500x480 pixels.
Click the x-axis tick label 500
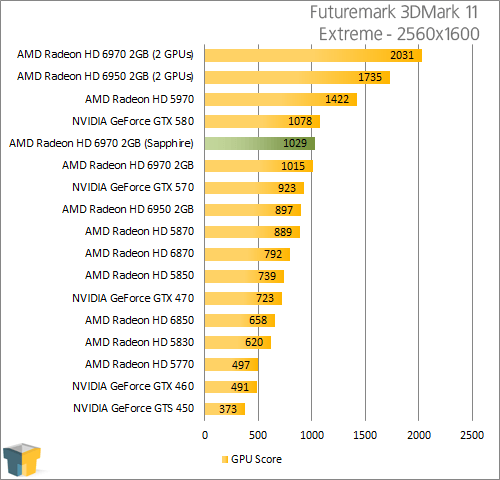[x=258, y=435]
